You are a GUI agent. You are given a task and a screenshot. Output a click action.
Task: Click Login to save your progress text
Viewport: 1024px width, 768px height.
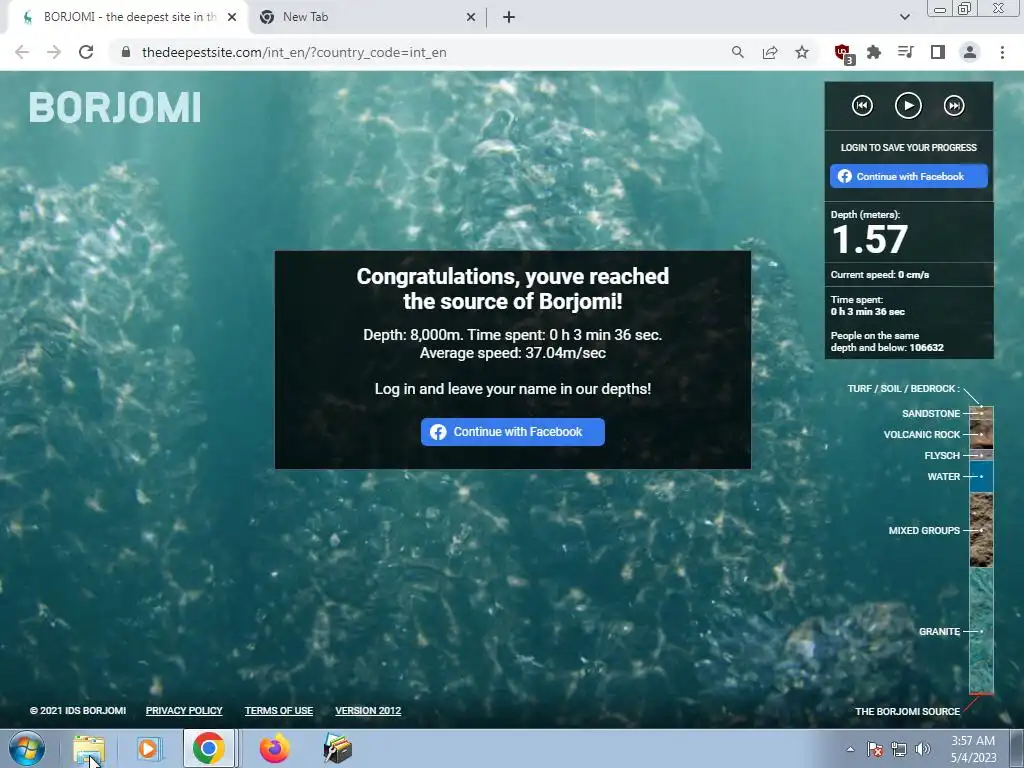pos(908,148)
